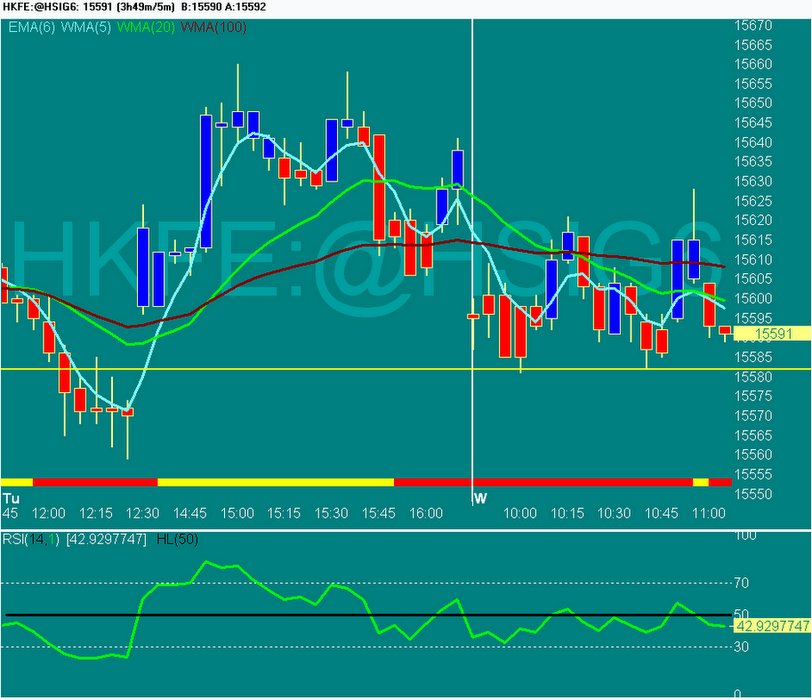Click the large red candle at 15:45
This screenshot has width=812, height=700.
point(379,187)
